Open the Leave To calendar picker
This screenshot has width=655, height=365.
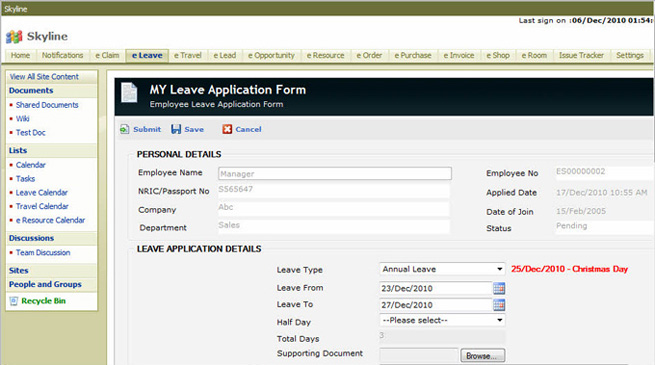pyautogui.click(x=499, y=305)
